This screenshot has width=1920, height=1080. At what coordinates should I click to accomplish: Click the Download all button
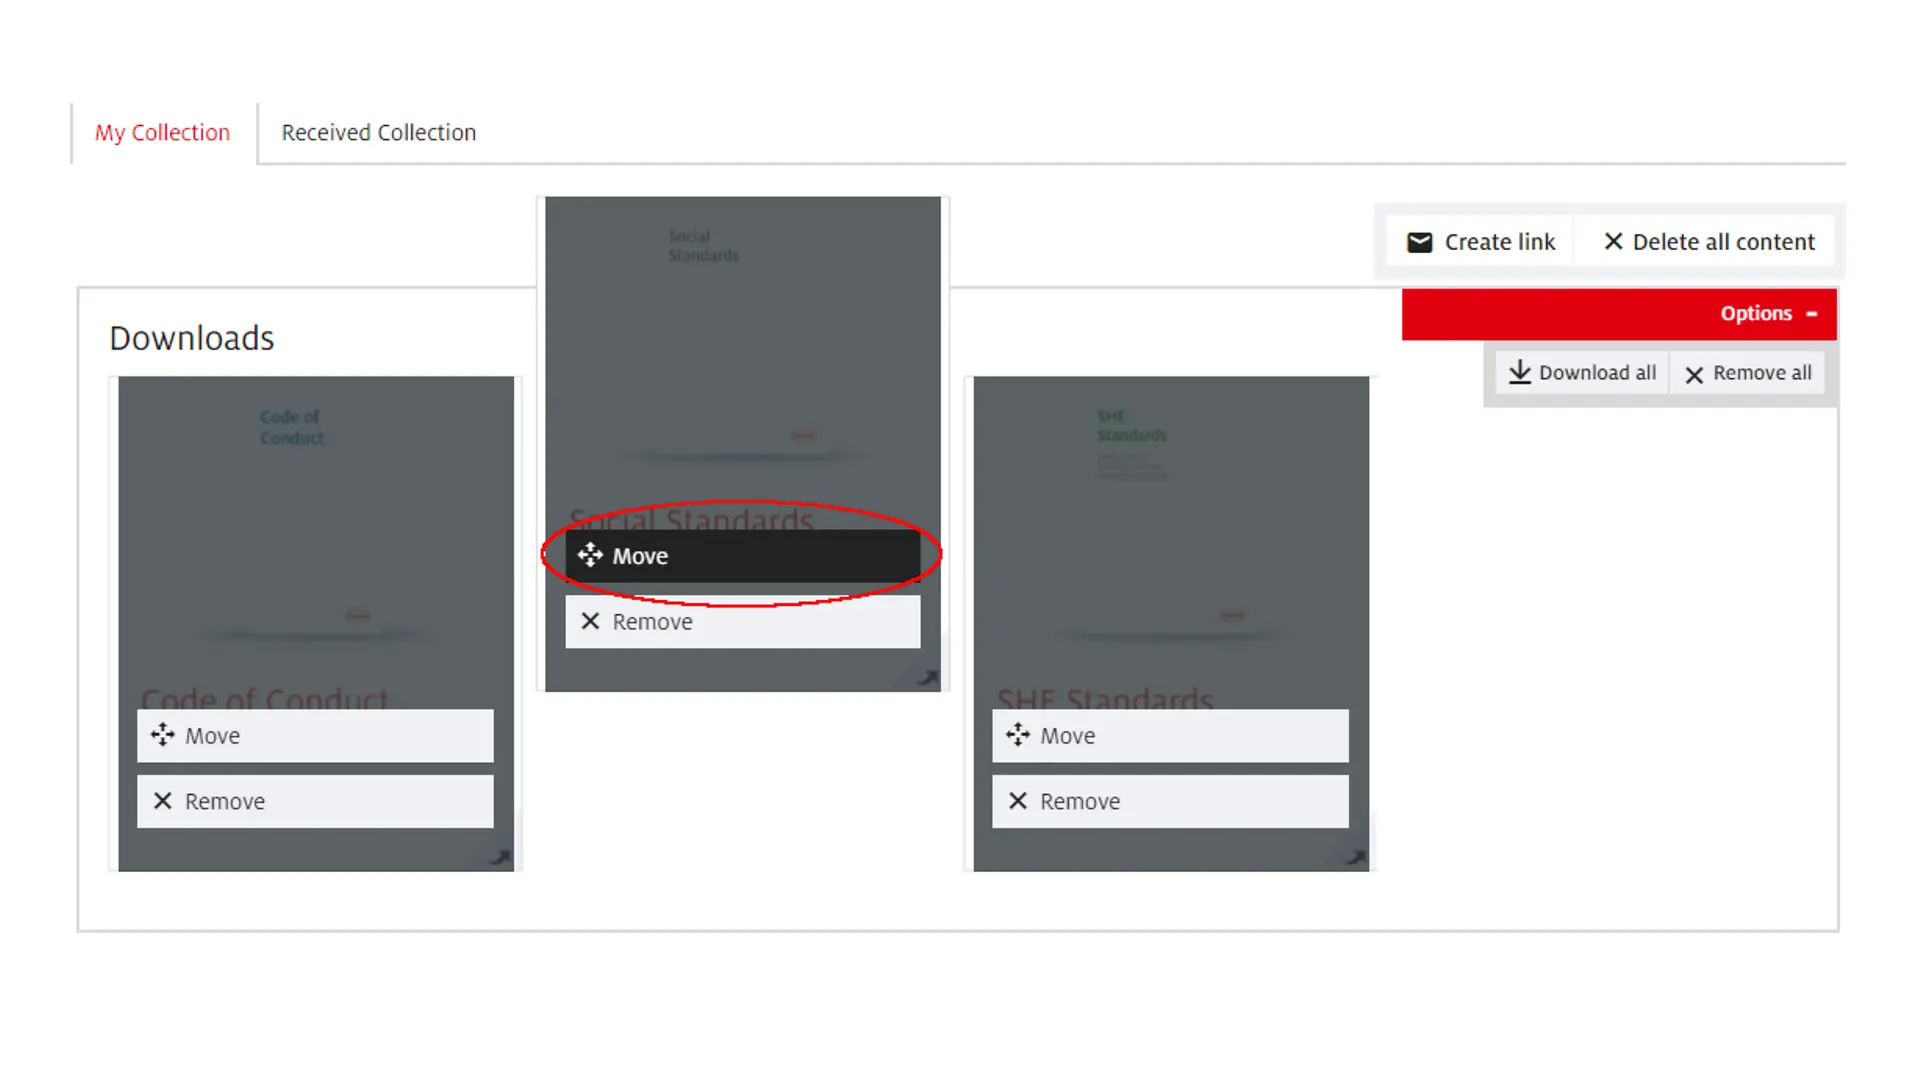pyautogui.click(x=1580, y=373)
